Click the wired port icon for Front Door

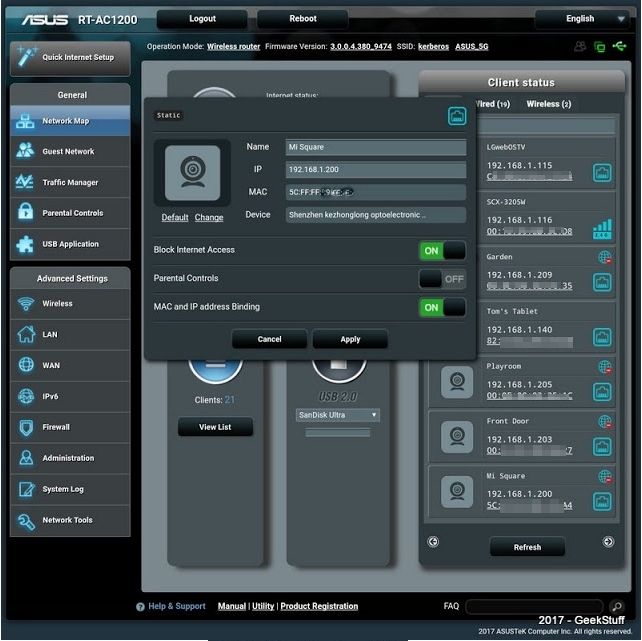tap(602, 447)
